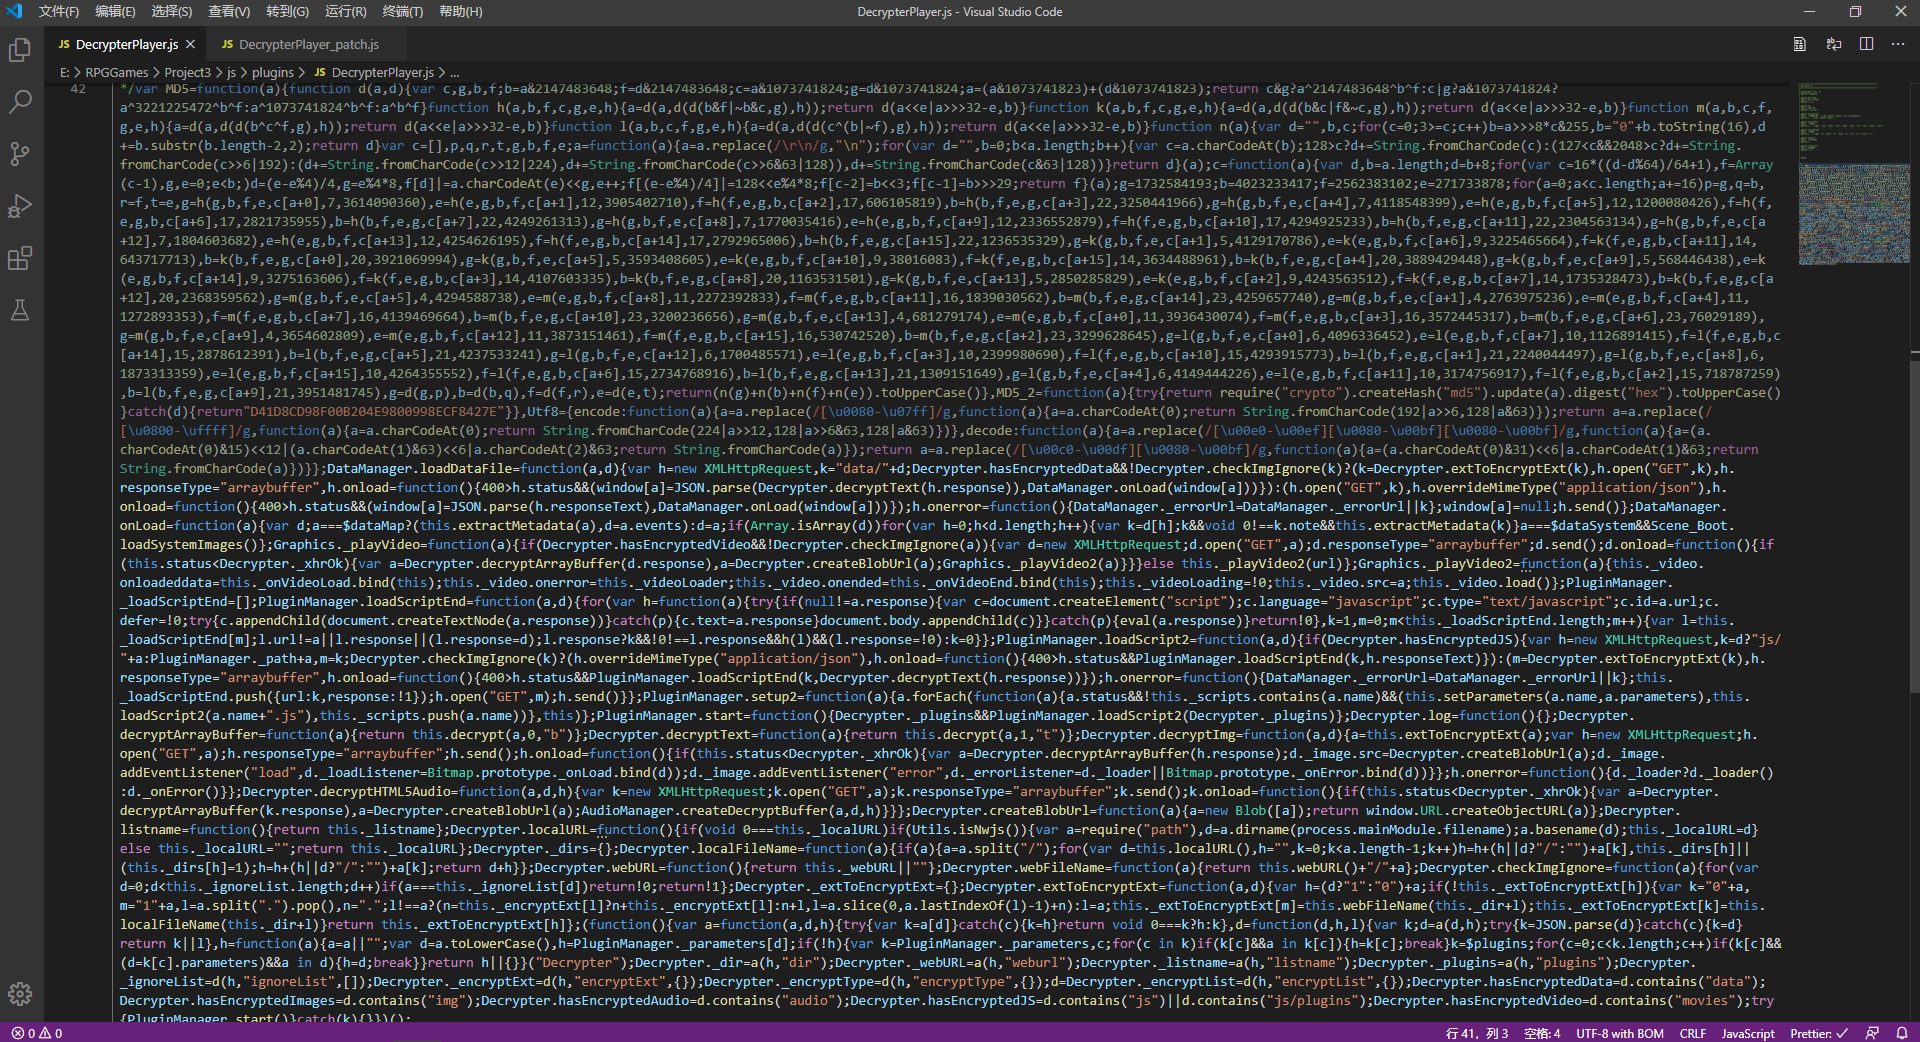Image resolution: width=1920 pixels, height=1042 pixels.
Task: Open the Search view in activity bar
Action: click(20, 102)
